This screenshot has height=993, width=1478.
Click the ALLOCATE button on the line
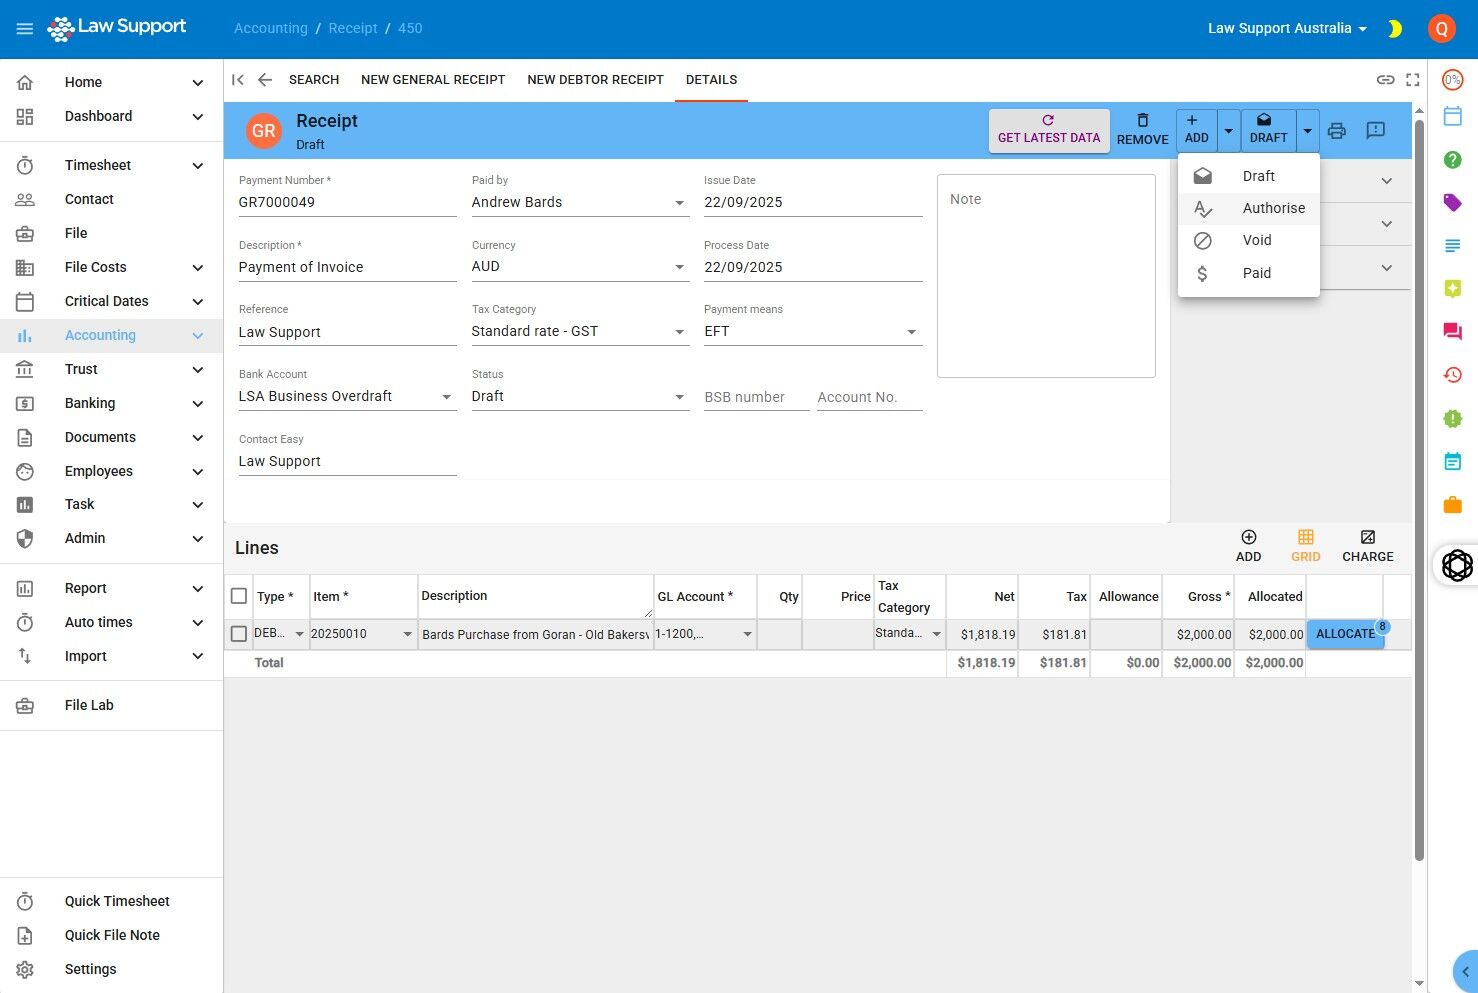pyautogui.click(x=1345, y=634)
